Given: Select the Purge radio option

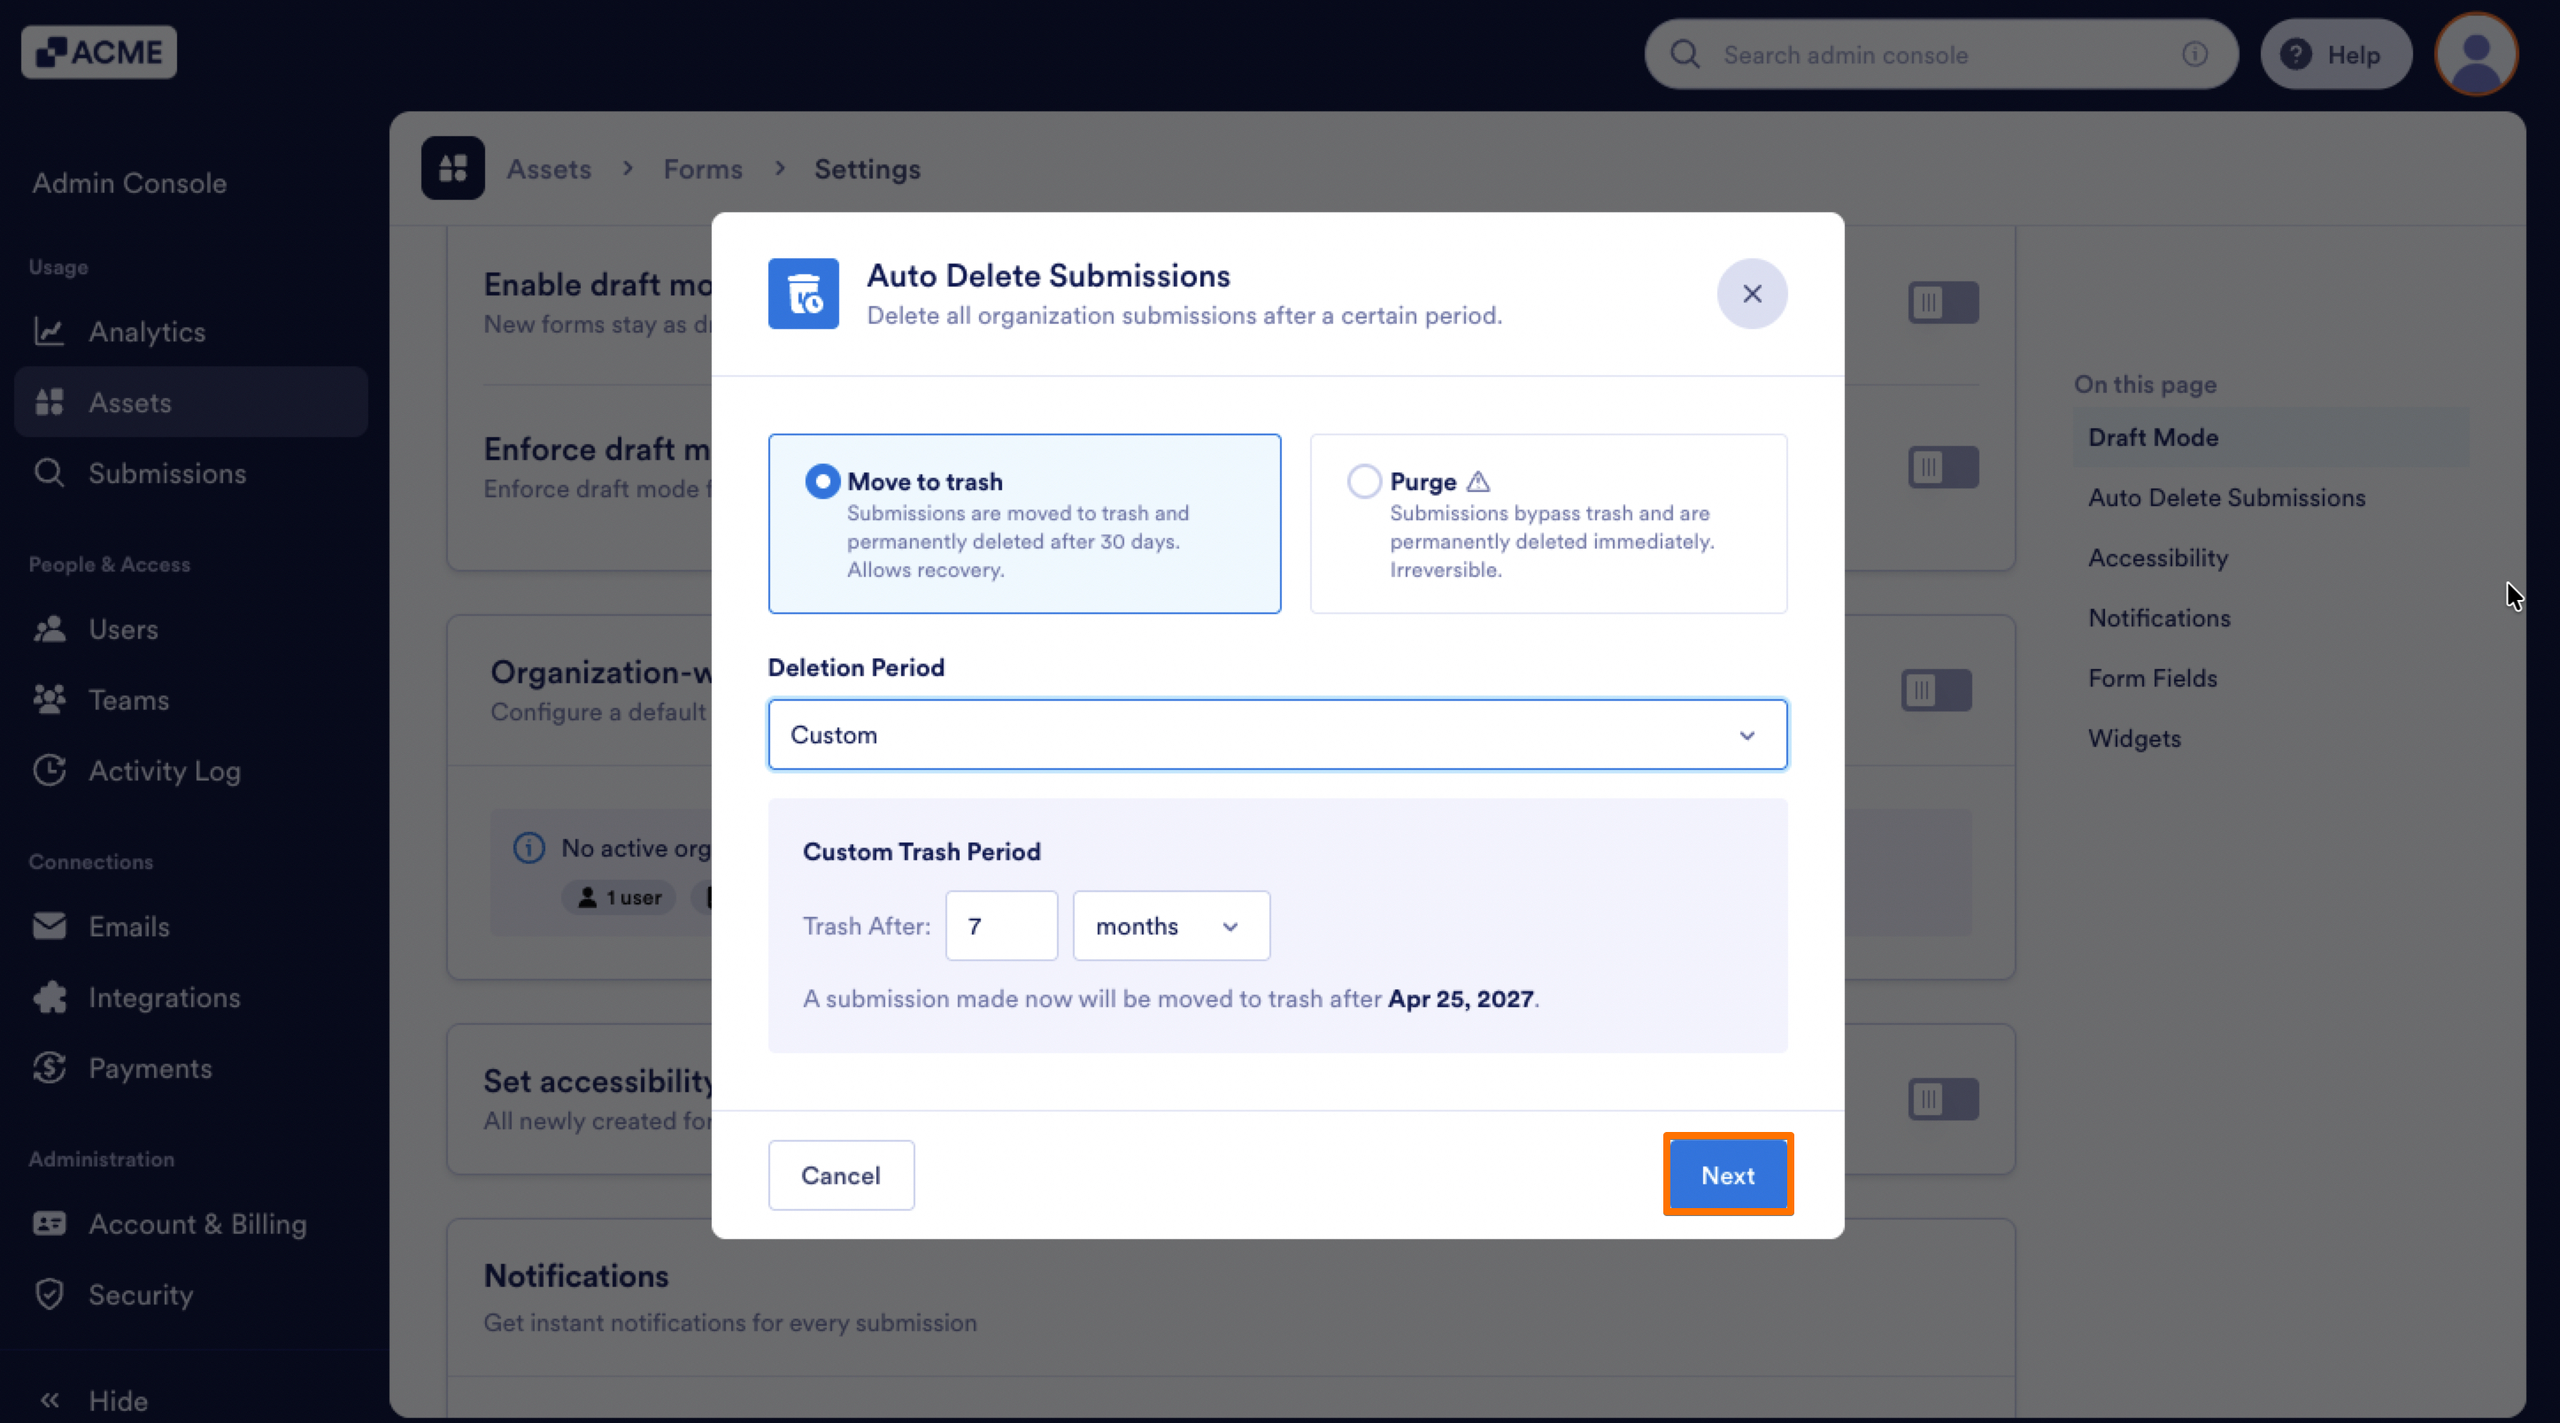Looking at the screenshot, I should coord(1364,482).
